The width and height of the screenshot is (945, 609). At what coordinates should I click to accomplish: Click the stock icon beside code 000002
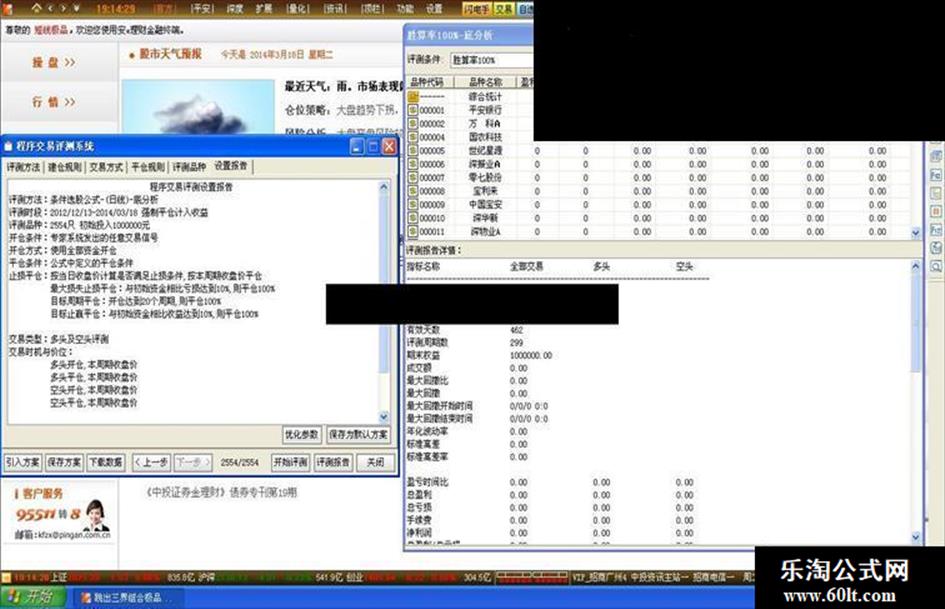[413, 123]
